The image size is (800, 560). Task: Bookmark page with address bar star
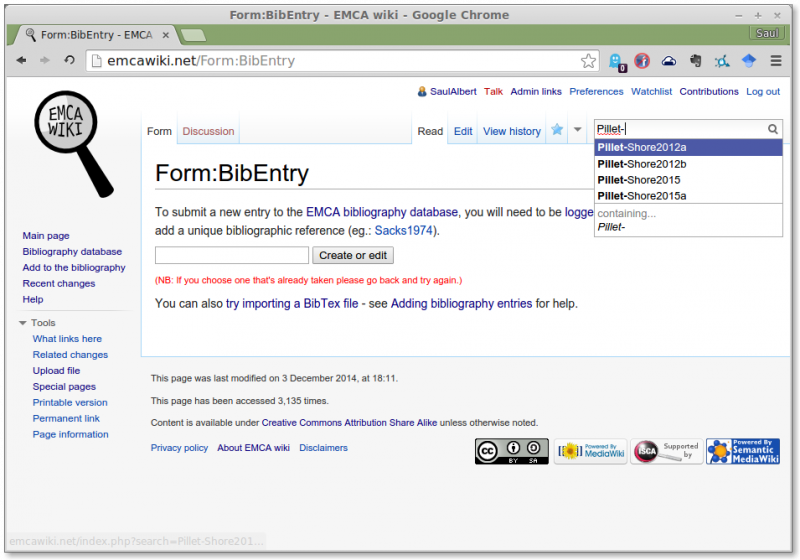(588, 61)
